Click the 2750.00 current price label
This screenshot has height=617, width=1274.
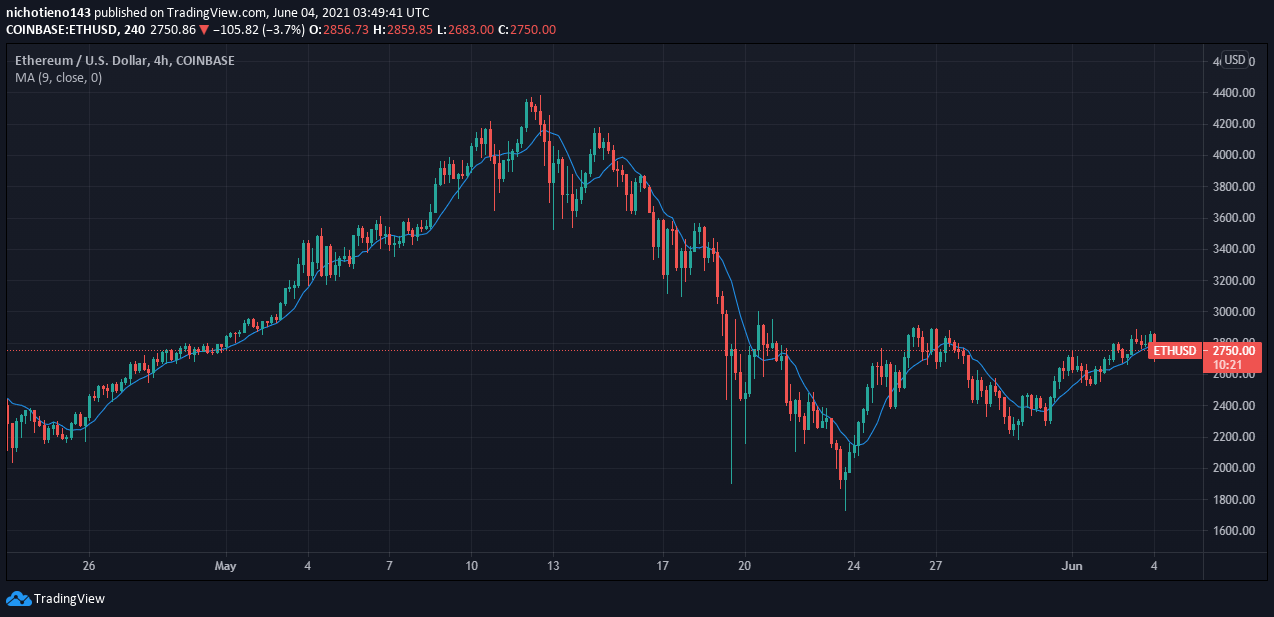click(1235, 350)
